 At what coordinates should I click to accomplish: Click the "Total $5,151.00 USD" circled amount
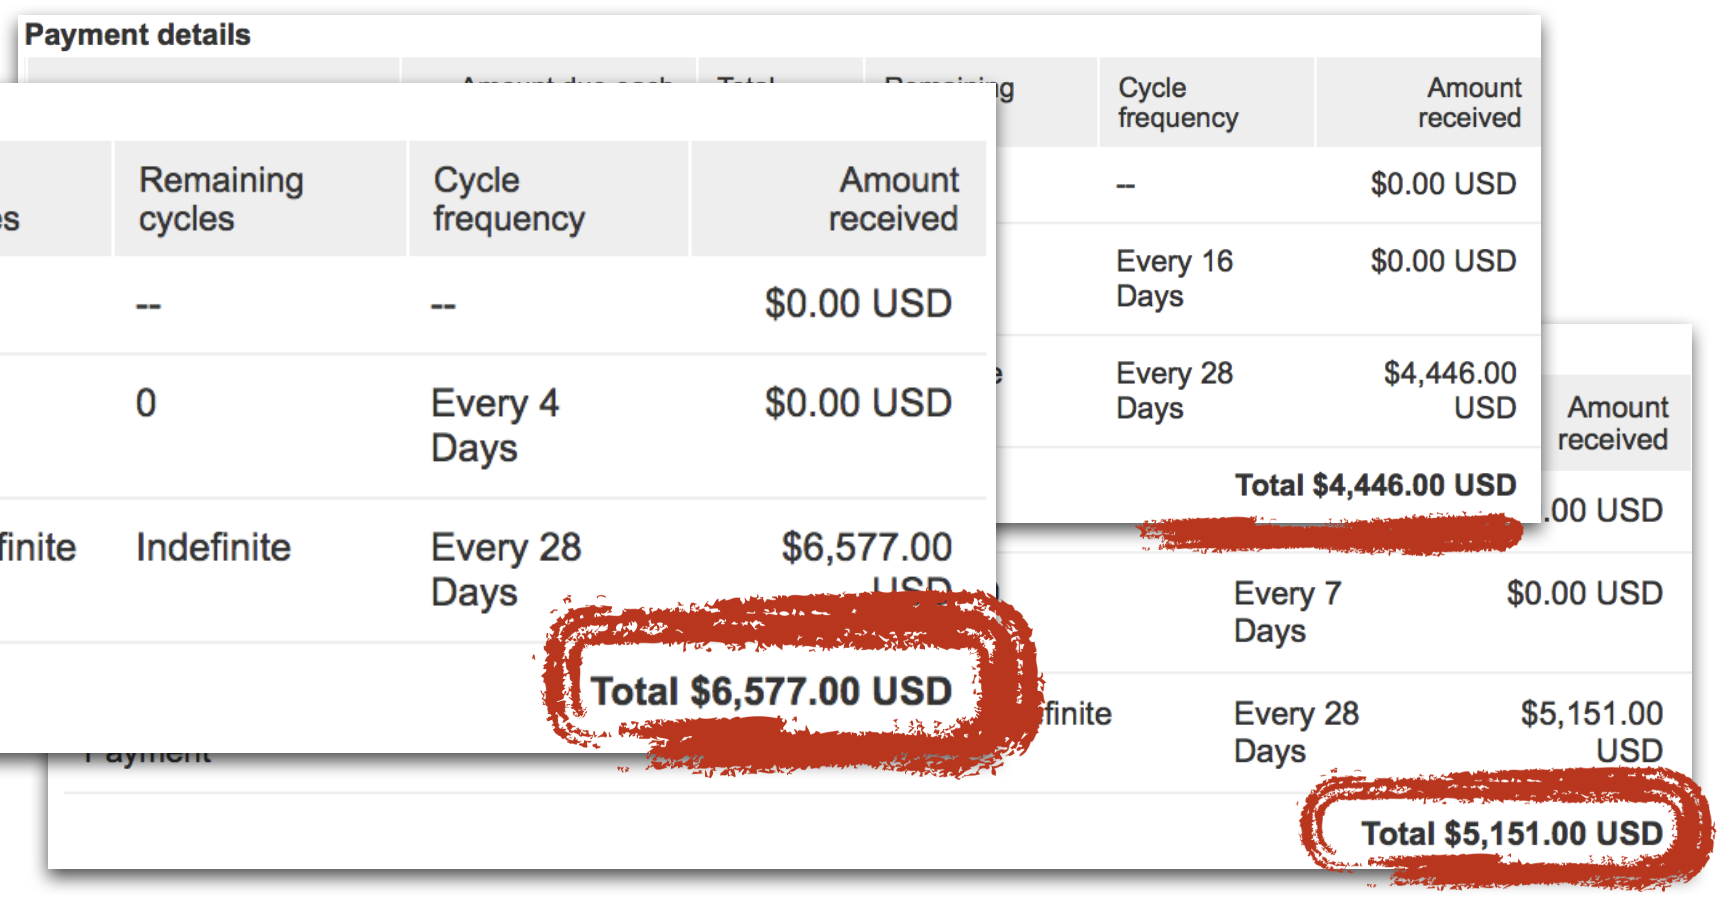[x=1511, y=833]
